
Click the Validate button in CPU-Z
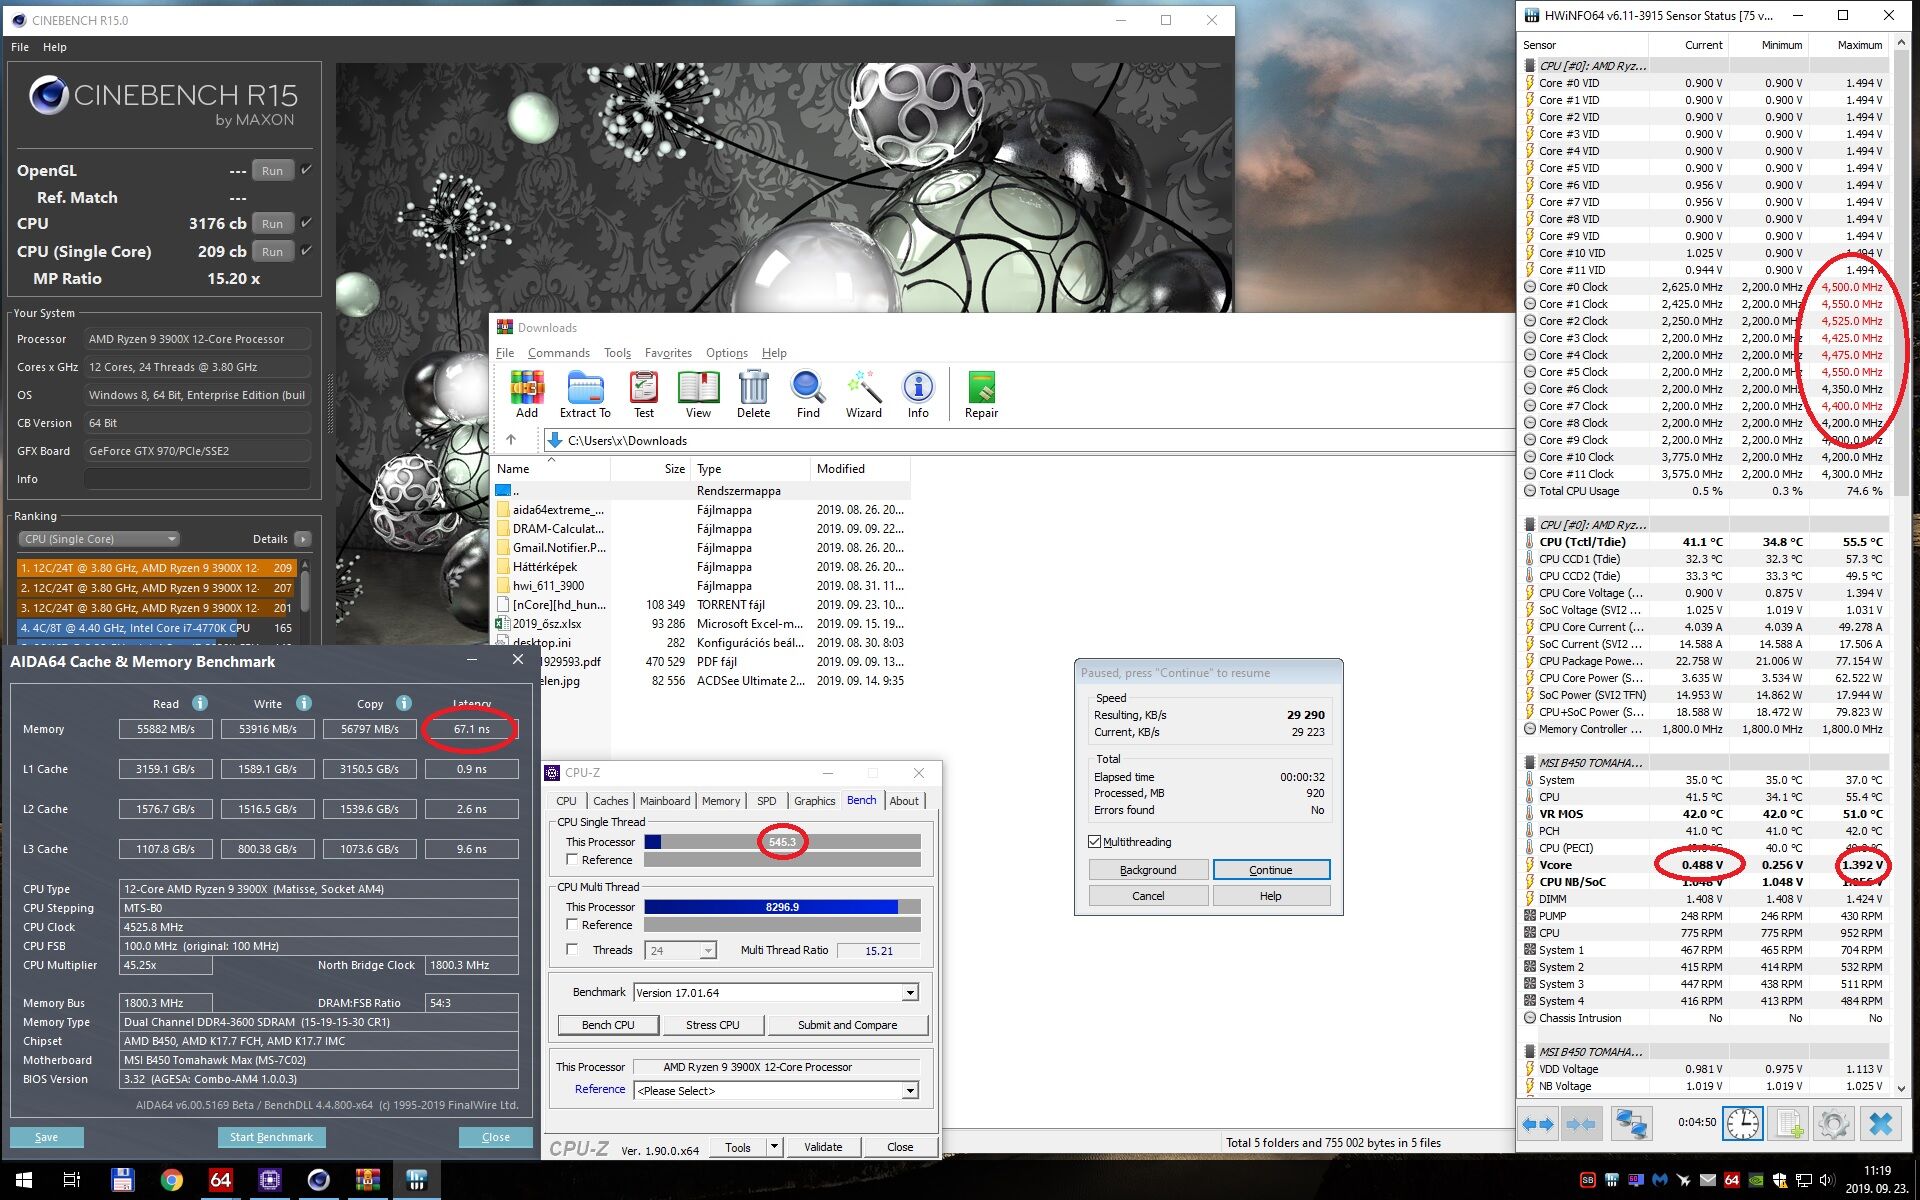pos(823,1147)
